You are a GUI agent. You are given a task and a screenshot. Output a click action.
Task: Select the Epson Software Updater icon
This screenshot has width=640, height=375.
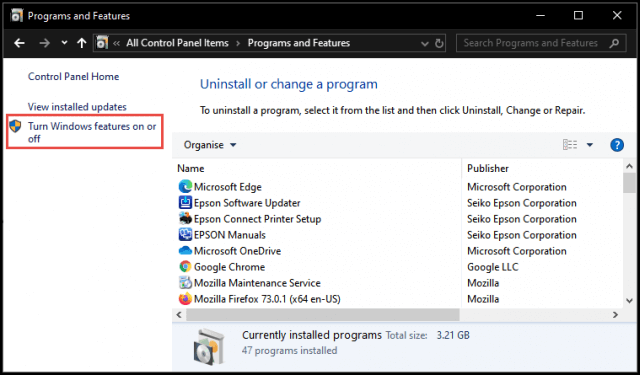(x=185, y=203)
